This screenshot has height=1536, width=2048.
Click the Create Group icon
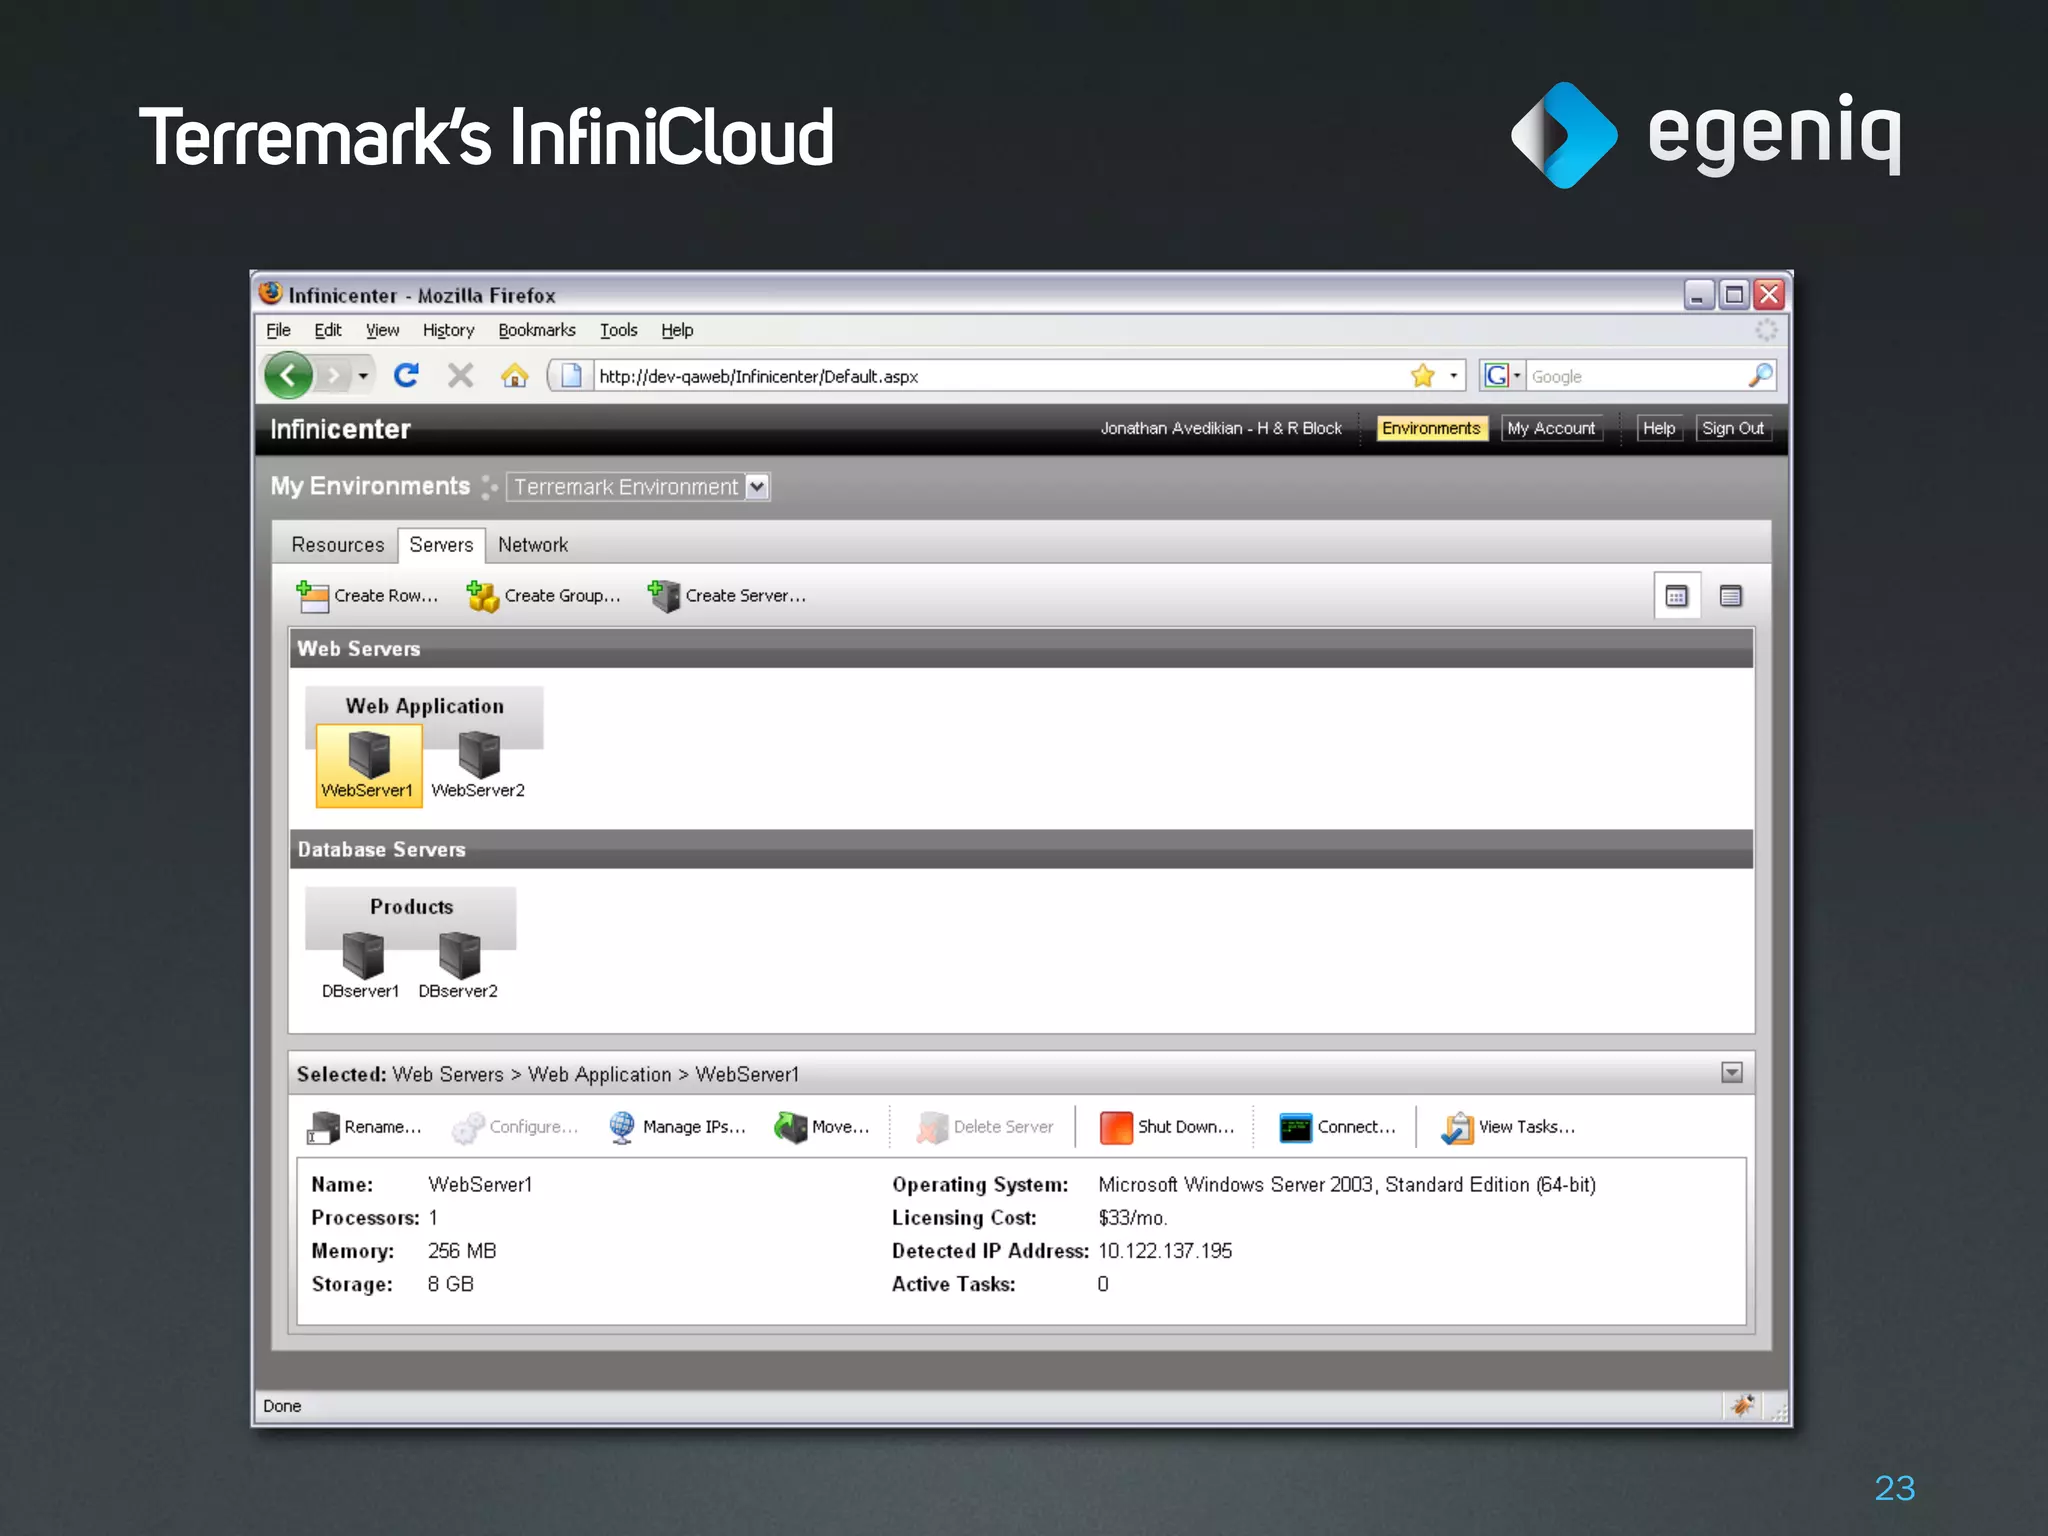[x=482, y=596]
